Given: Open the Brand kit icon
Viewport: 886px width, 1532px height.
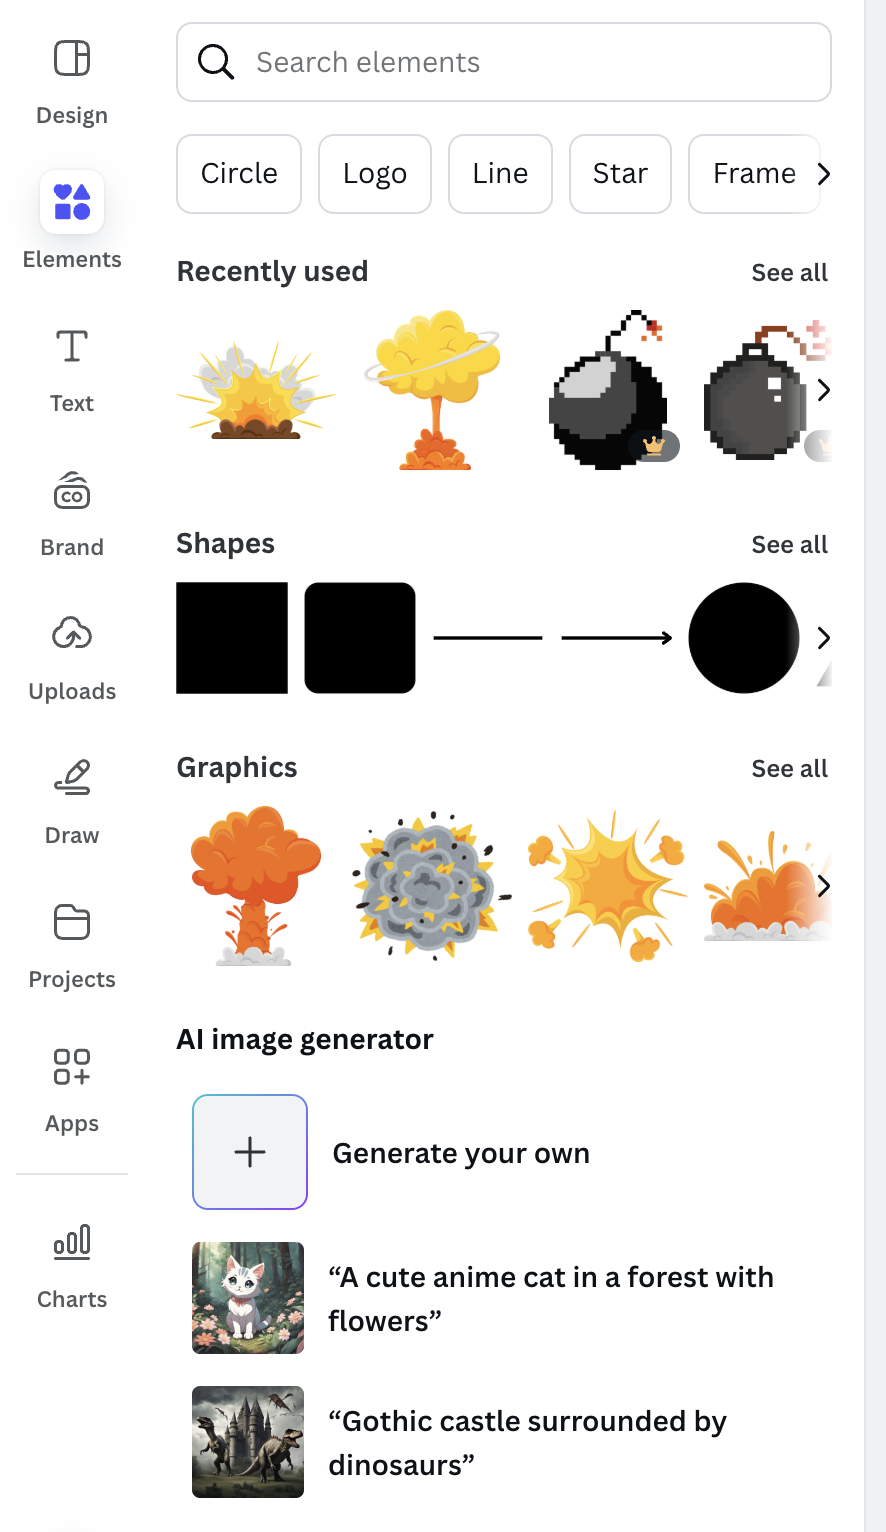Looking at the screenshot, I should (x=72, y=491).
